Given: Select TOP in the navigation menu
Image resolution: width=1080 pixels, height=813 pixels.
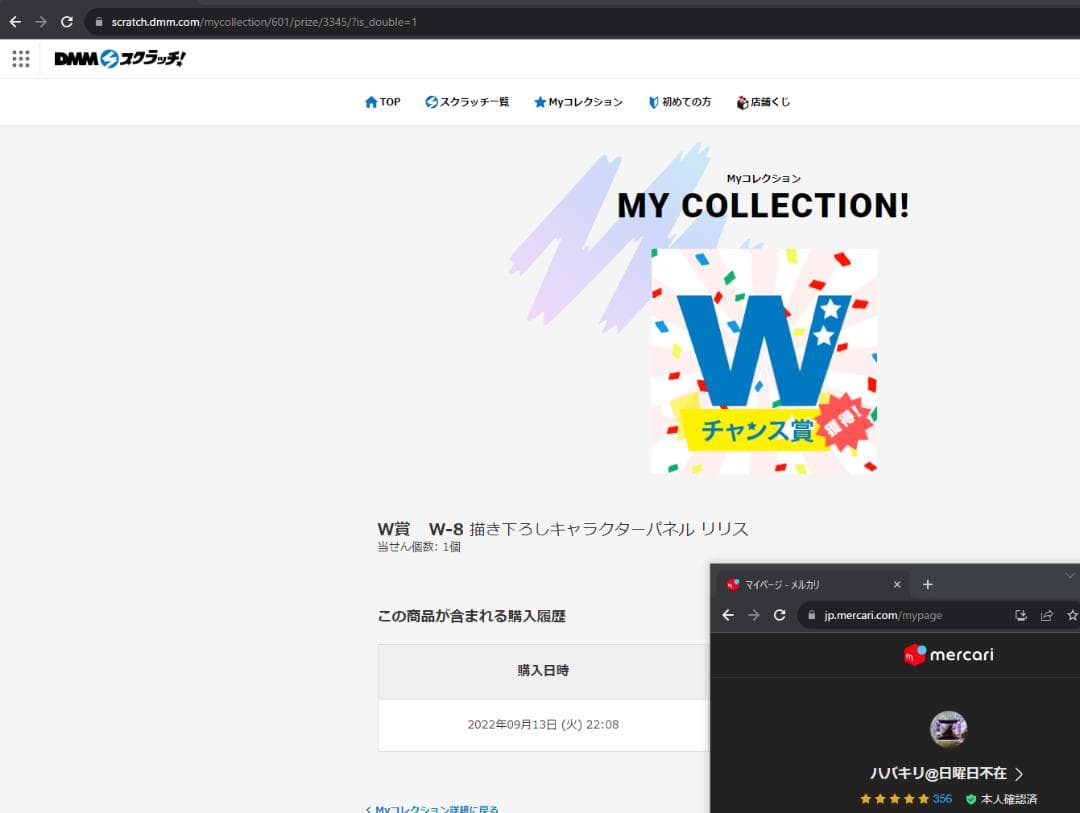Looking at the screenshot, I should pyautogui.click(x=383, y=101).
